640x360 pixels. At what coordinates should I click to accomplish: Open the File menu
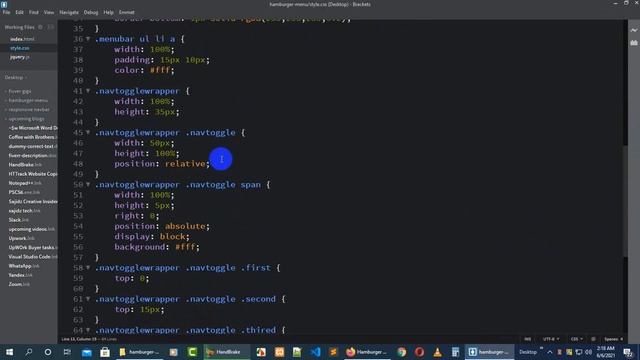7,12
